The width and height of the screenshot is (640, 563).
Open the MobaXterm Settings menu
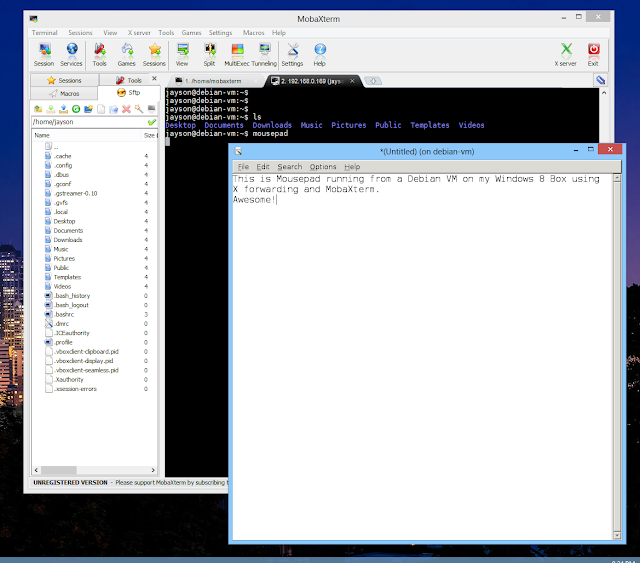click(x=220, y=33)
